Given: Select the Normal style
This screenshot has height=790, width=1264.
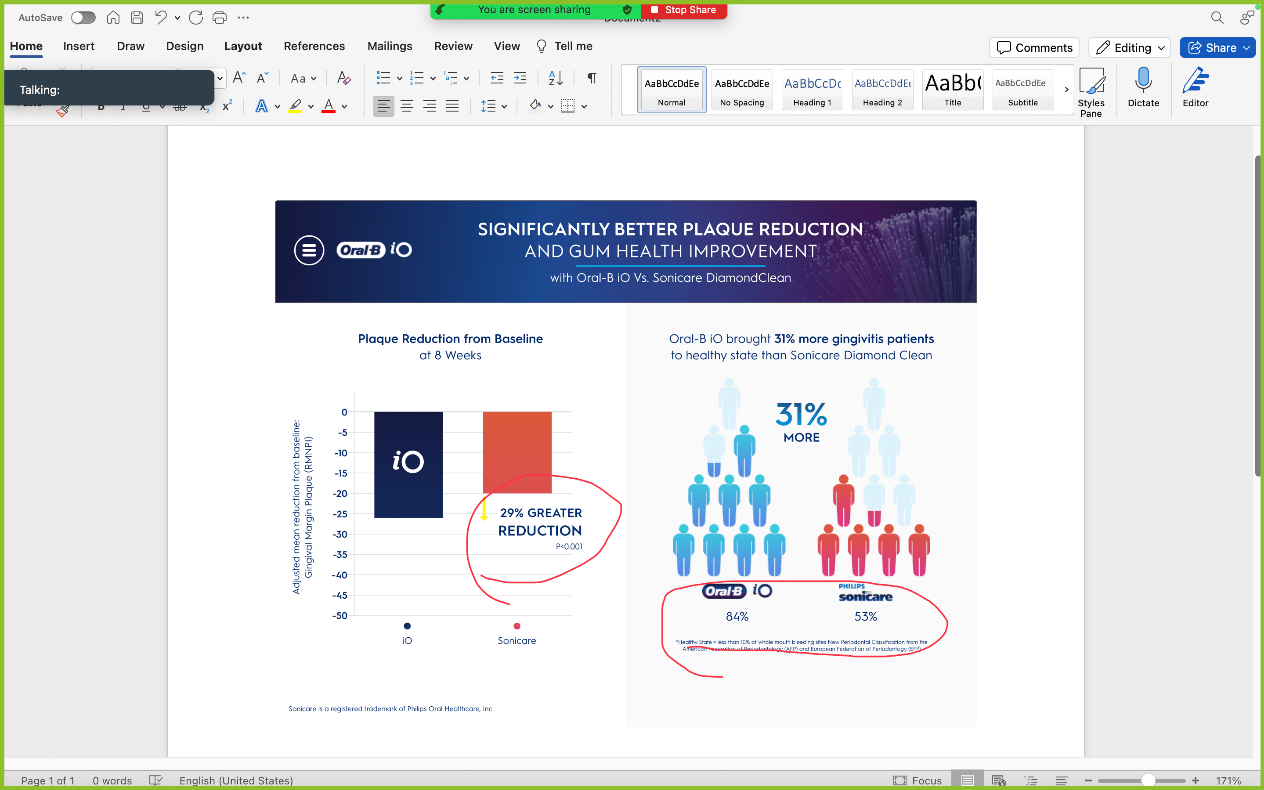Looking at the screenshot, I should (672, 90).
